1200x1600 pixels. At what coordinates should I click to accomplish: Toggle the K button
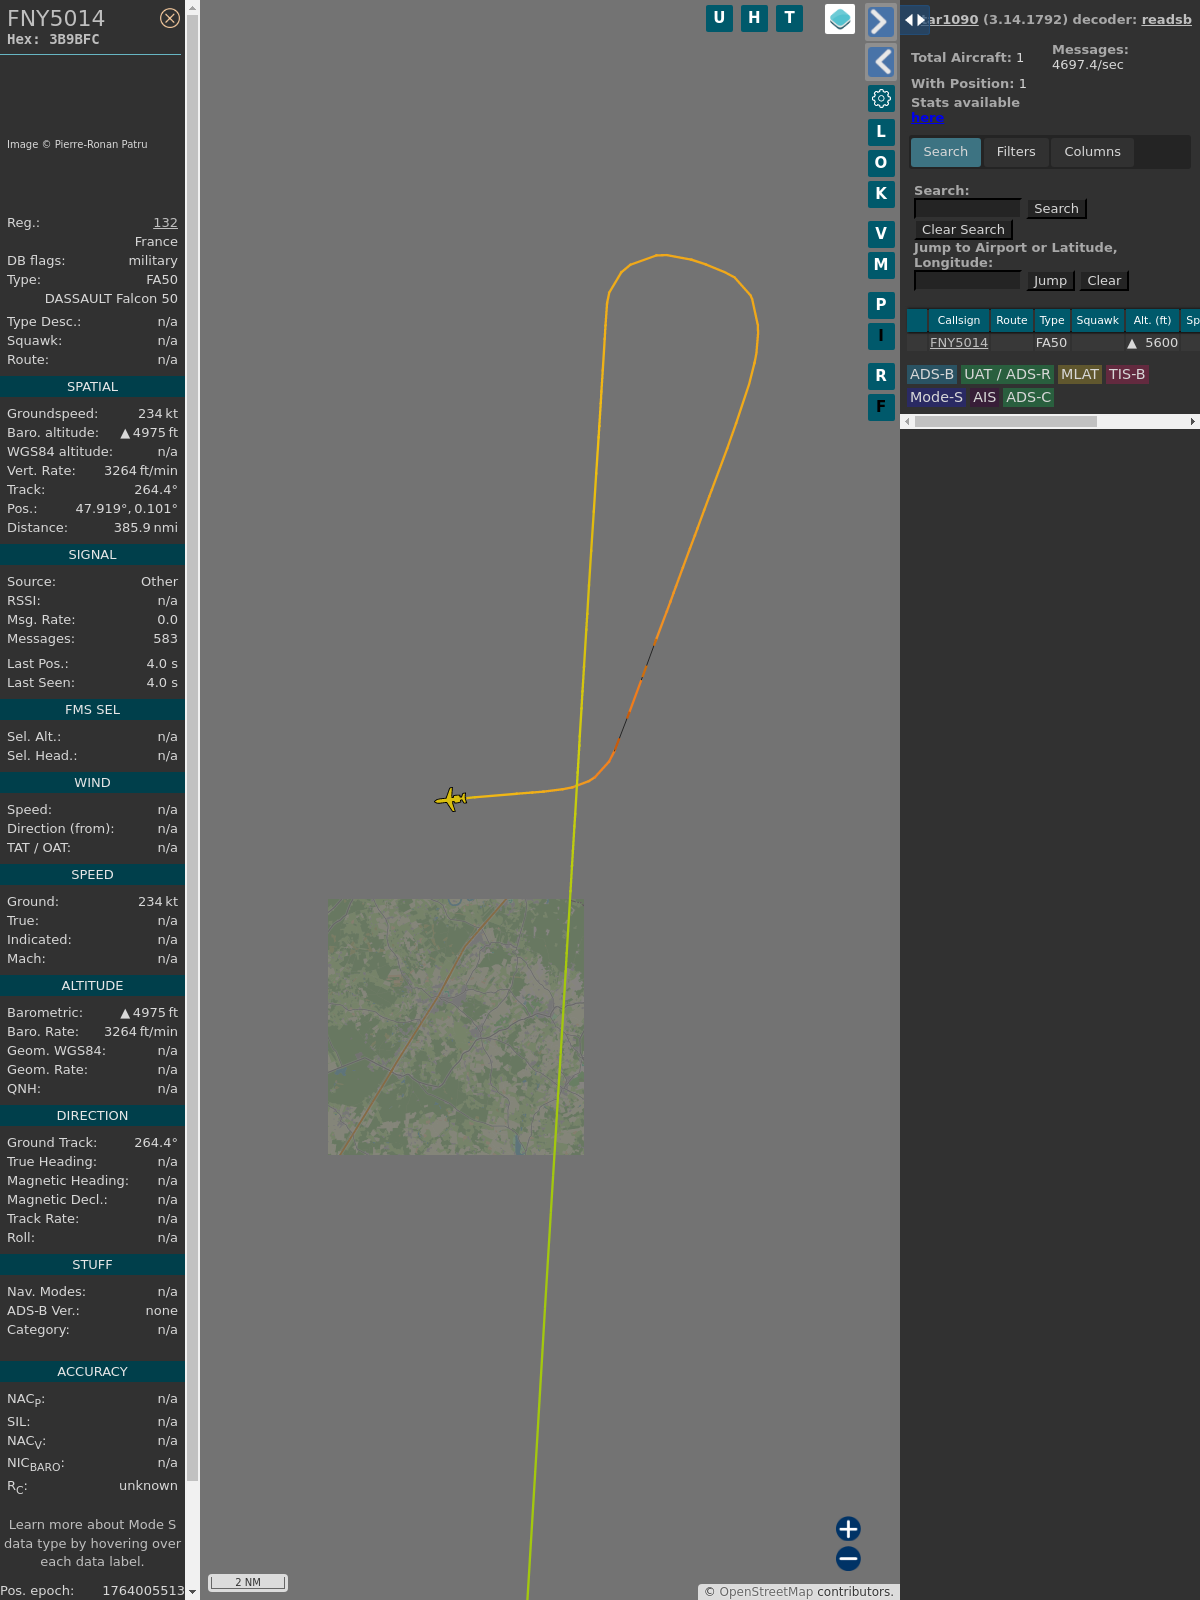click(881, 193)
